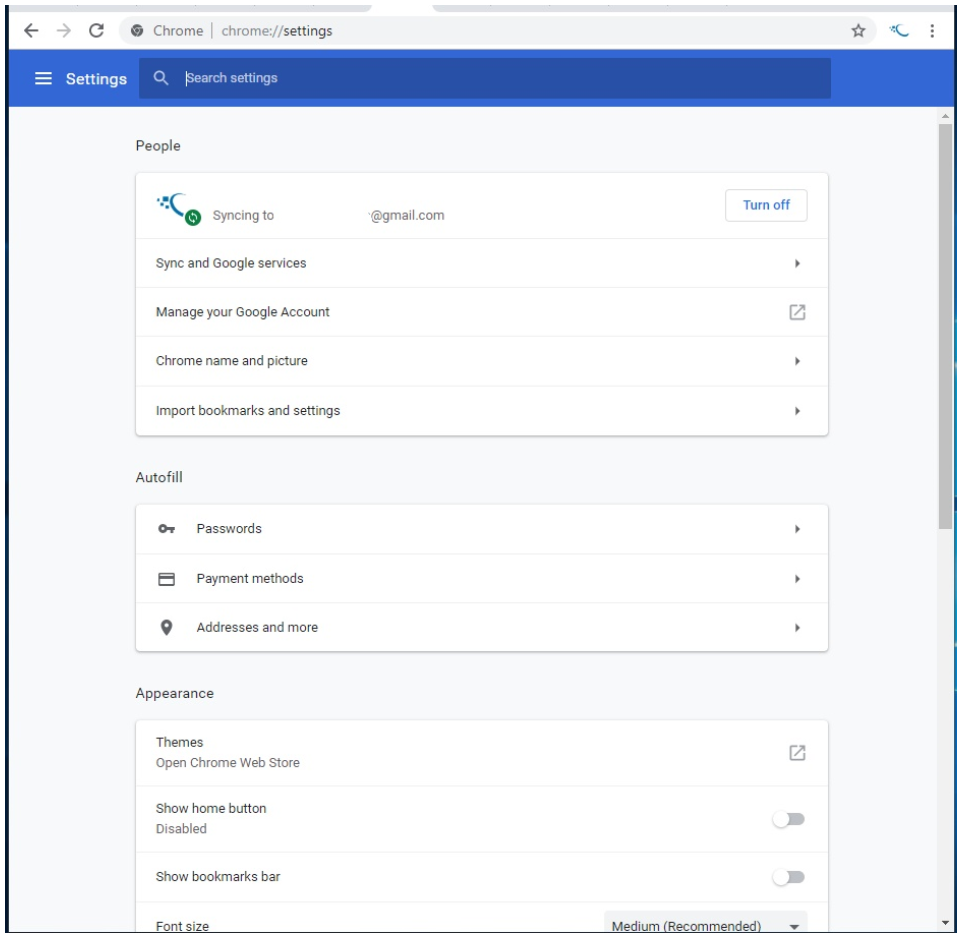Turn on the Show bookmarks bar toggle
This screenshot has height=939, width=962.
coord(788,877)
